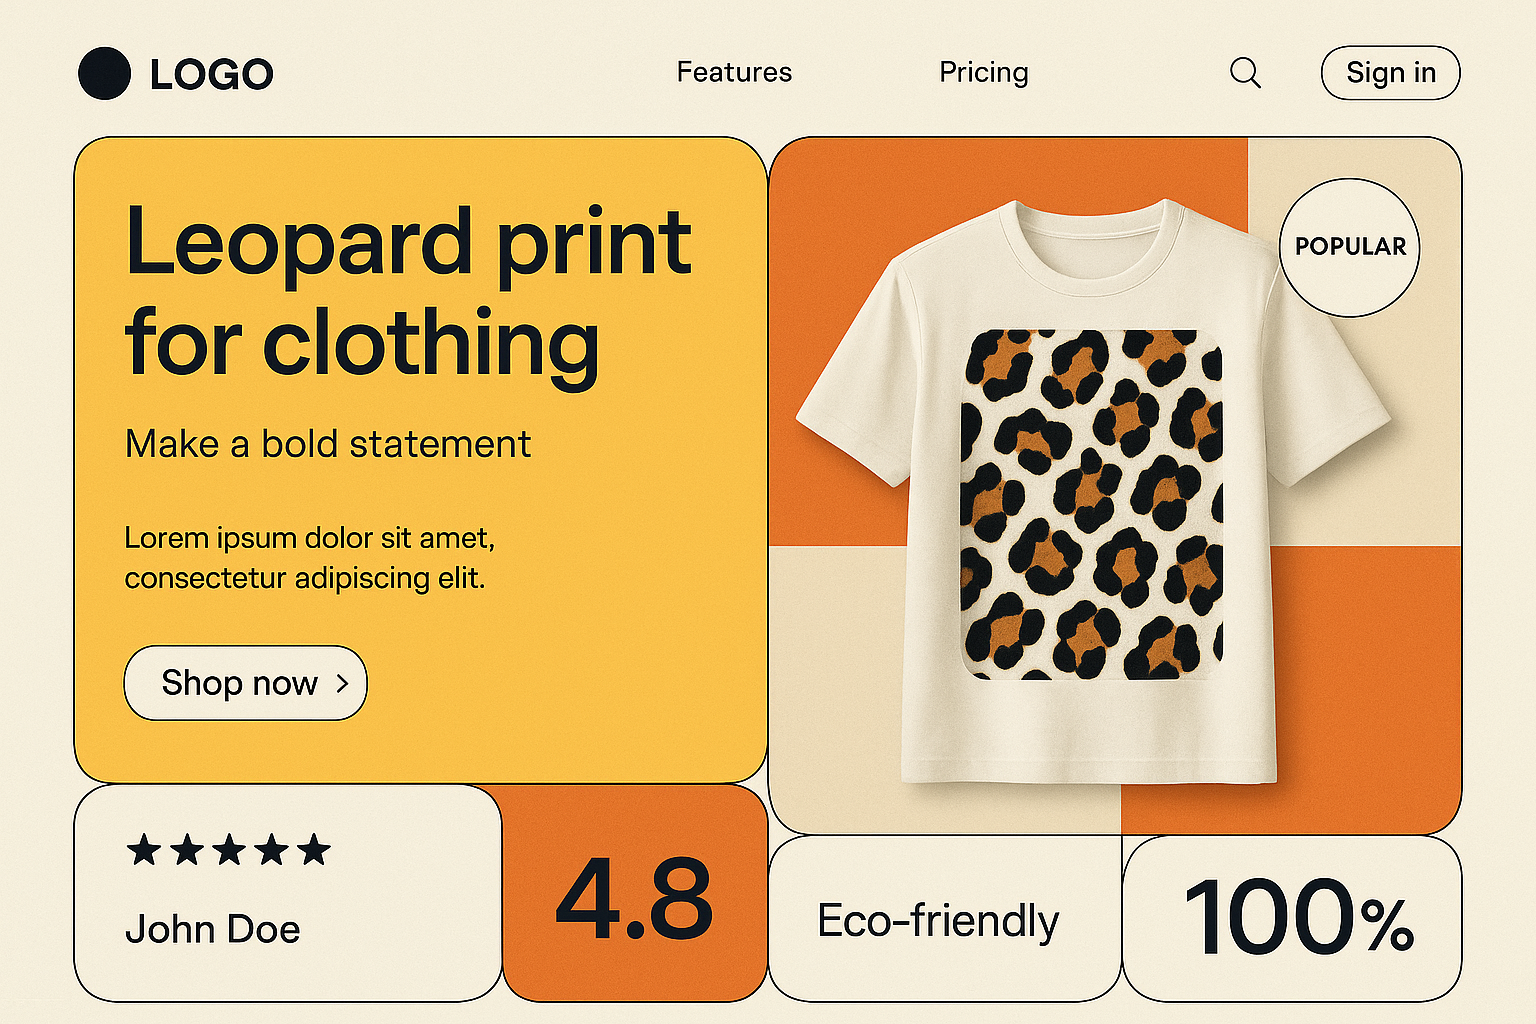This screenshot has width=1536, height=1024.
Task: Click the 4.8 rating orange tile
Action: (x=634, y=897)
